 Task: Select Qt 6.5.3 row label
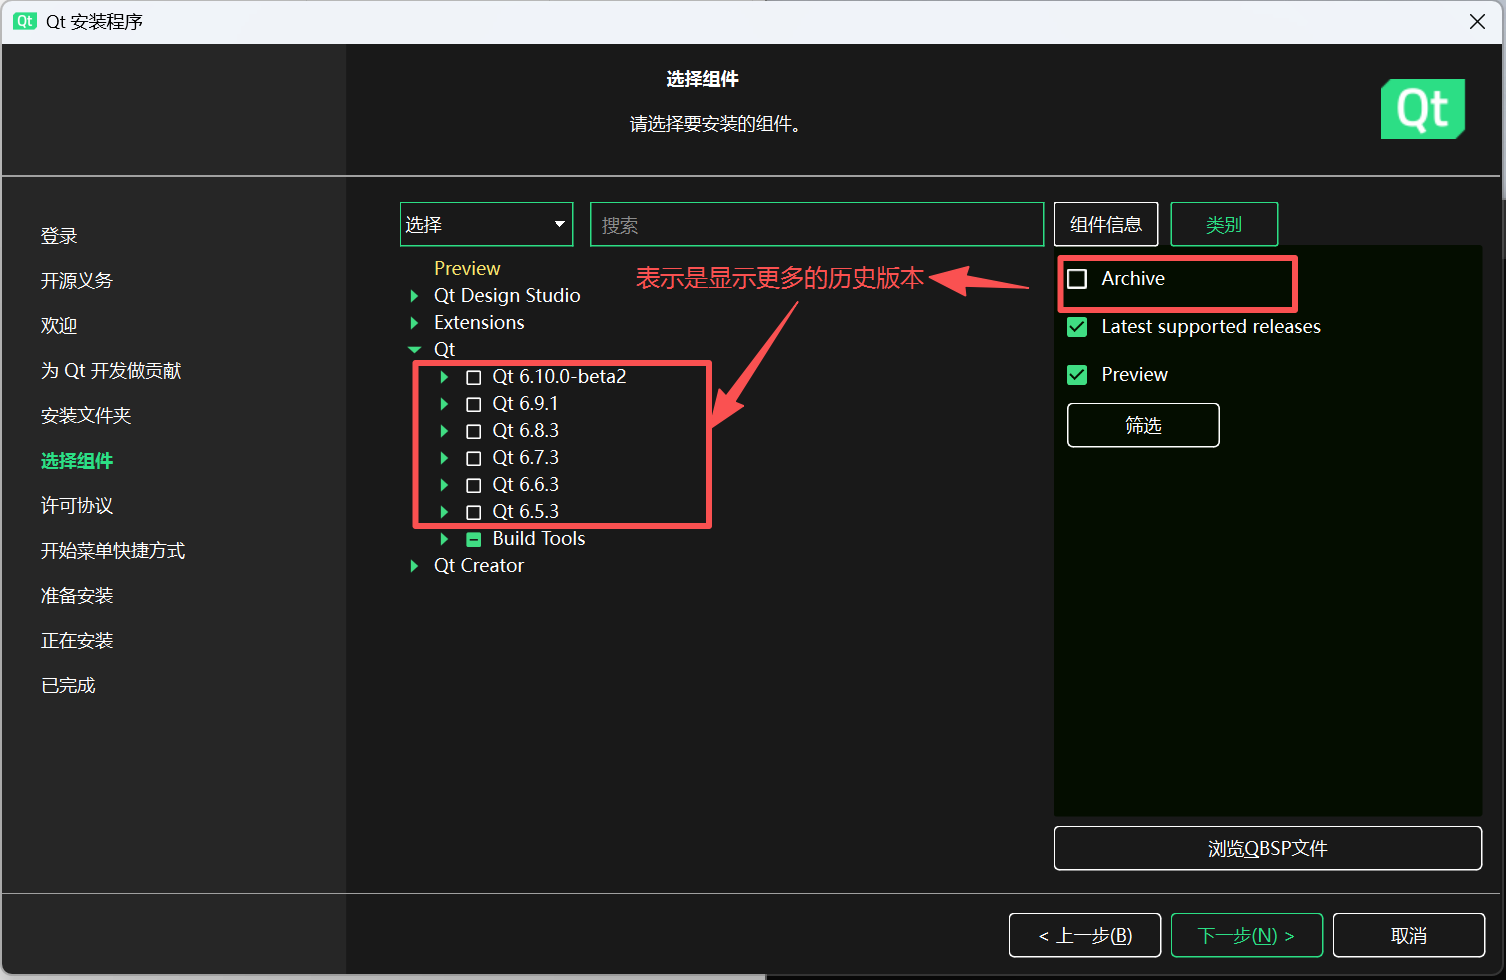(x=525, y=512)
